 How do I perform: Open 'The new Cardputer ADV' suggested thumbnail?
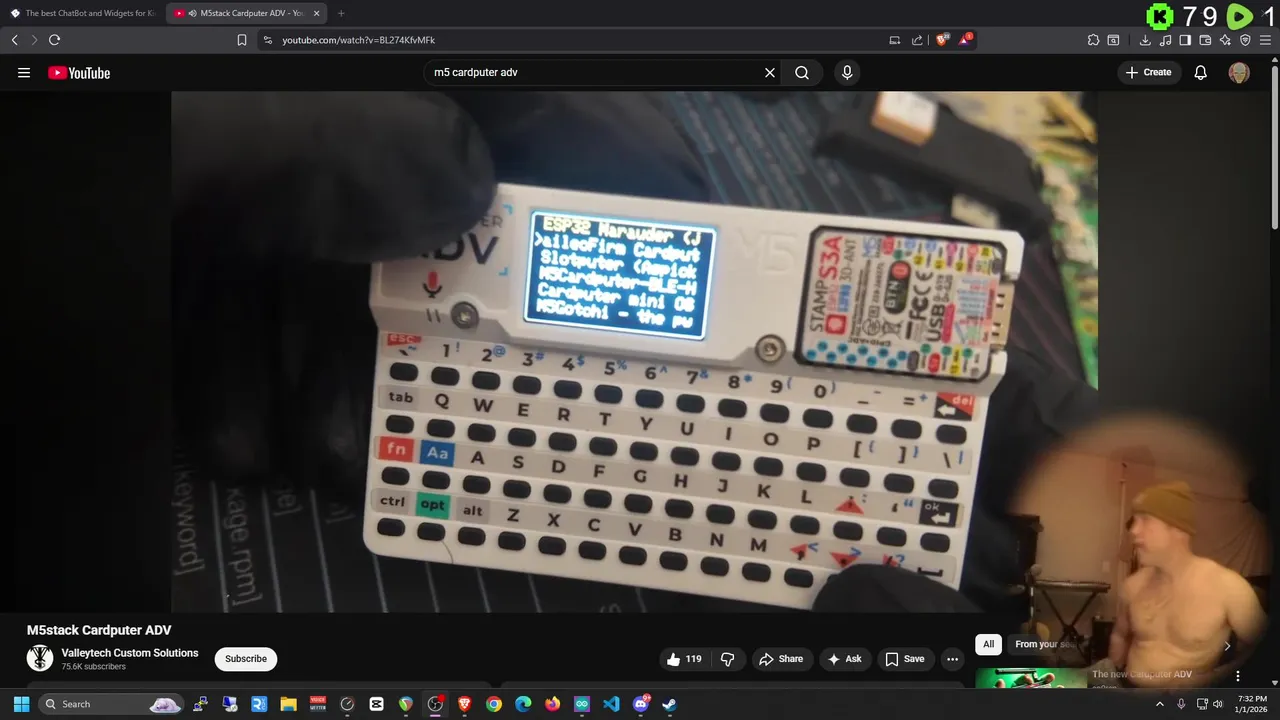tap(1031, 678)
